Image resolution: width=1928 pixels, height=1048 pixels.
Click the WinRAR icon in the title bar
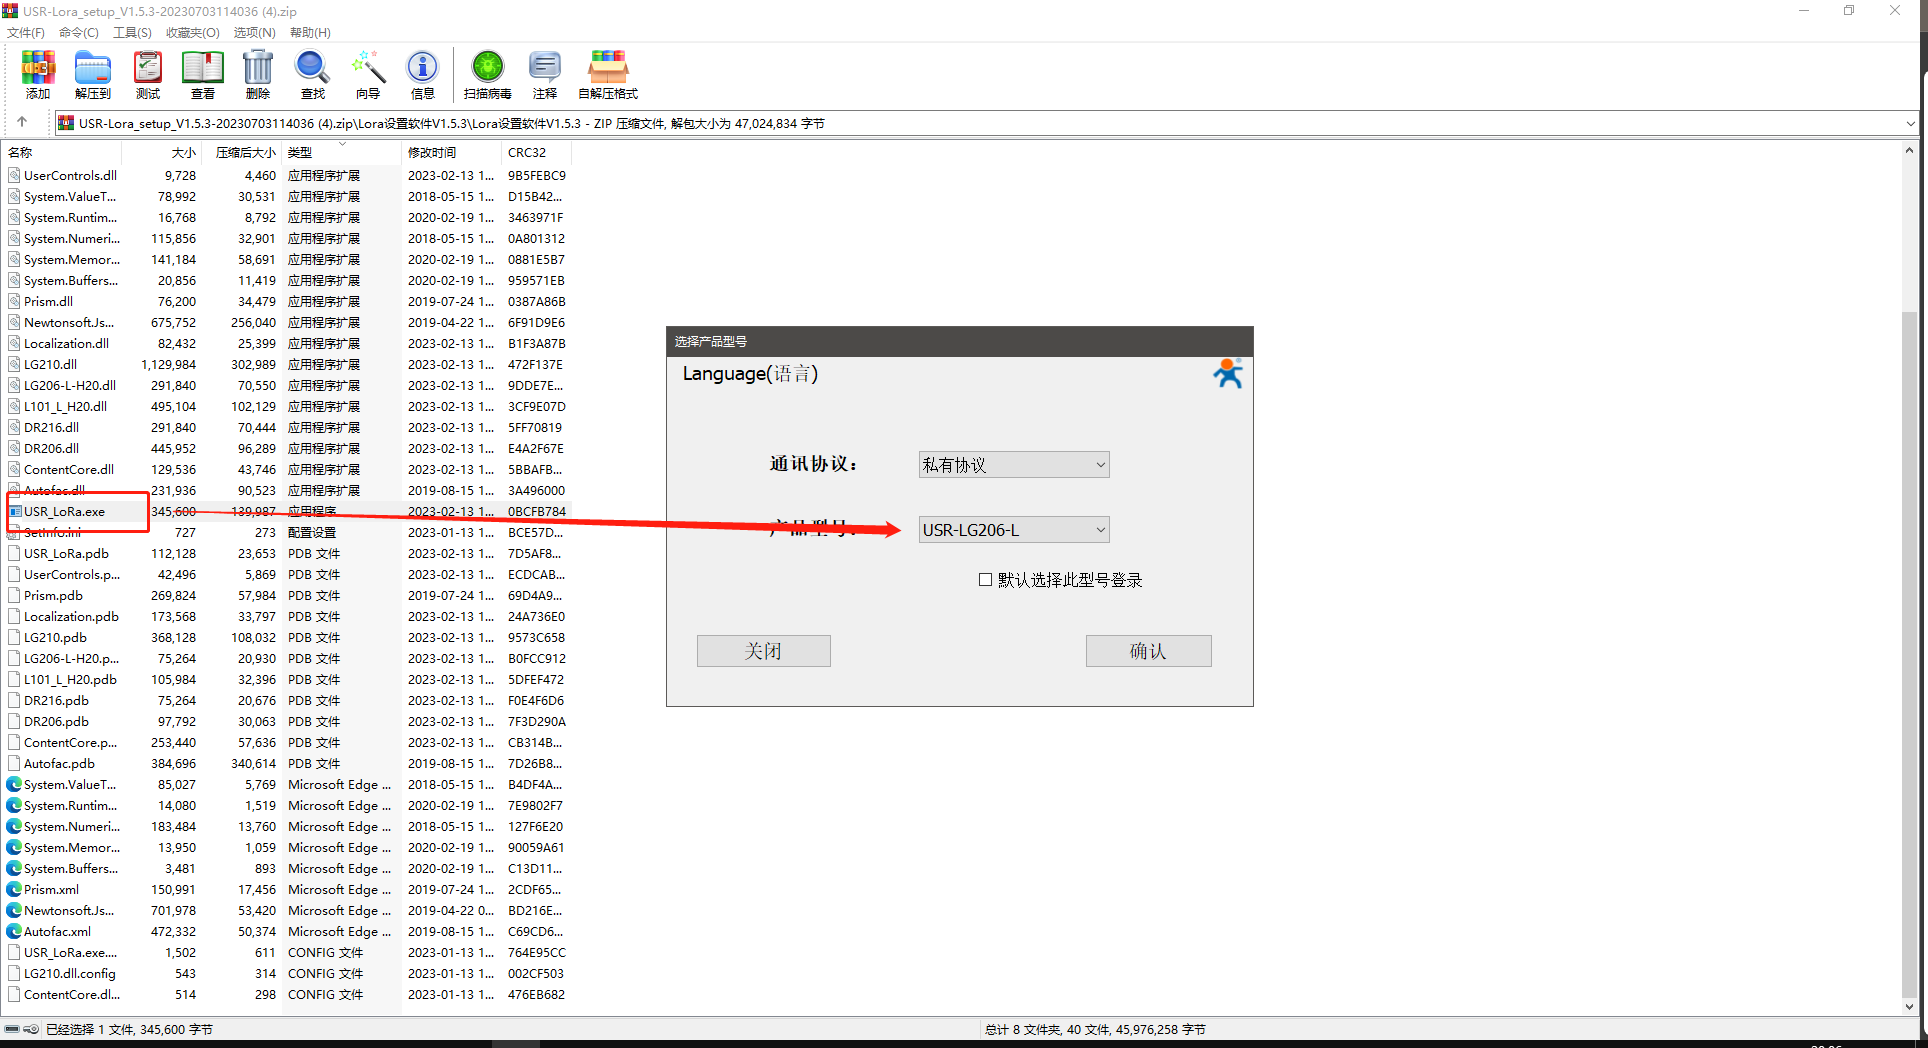(x=10, y=11)
